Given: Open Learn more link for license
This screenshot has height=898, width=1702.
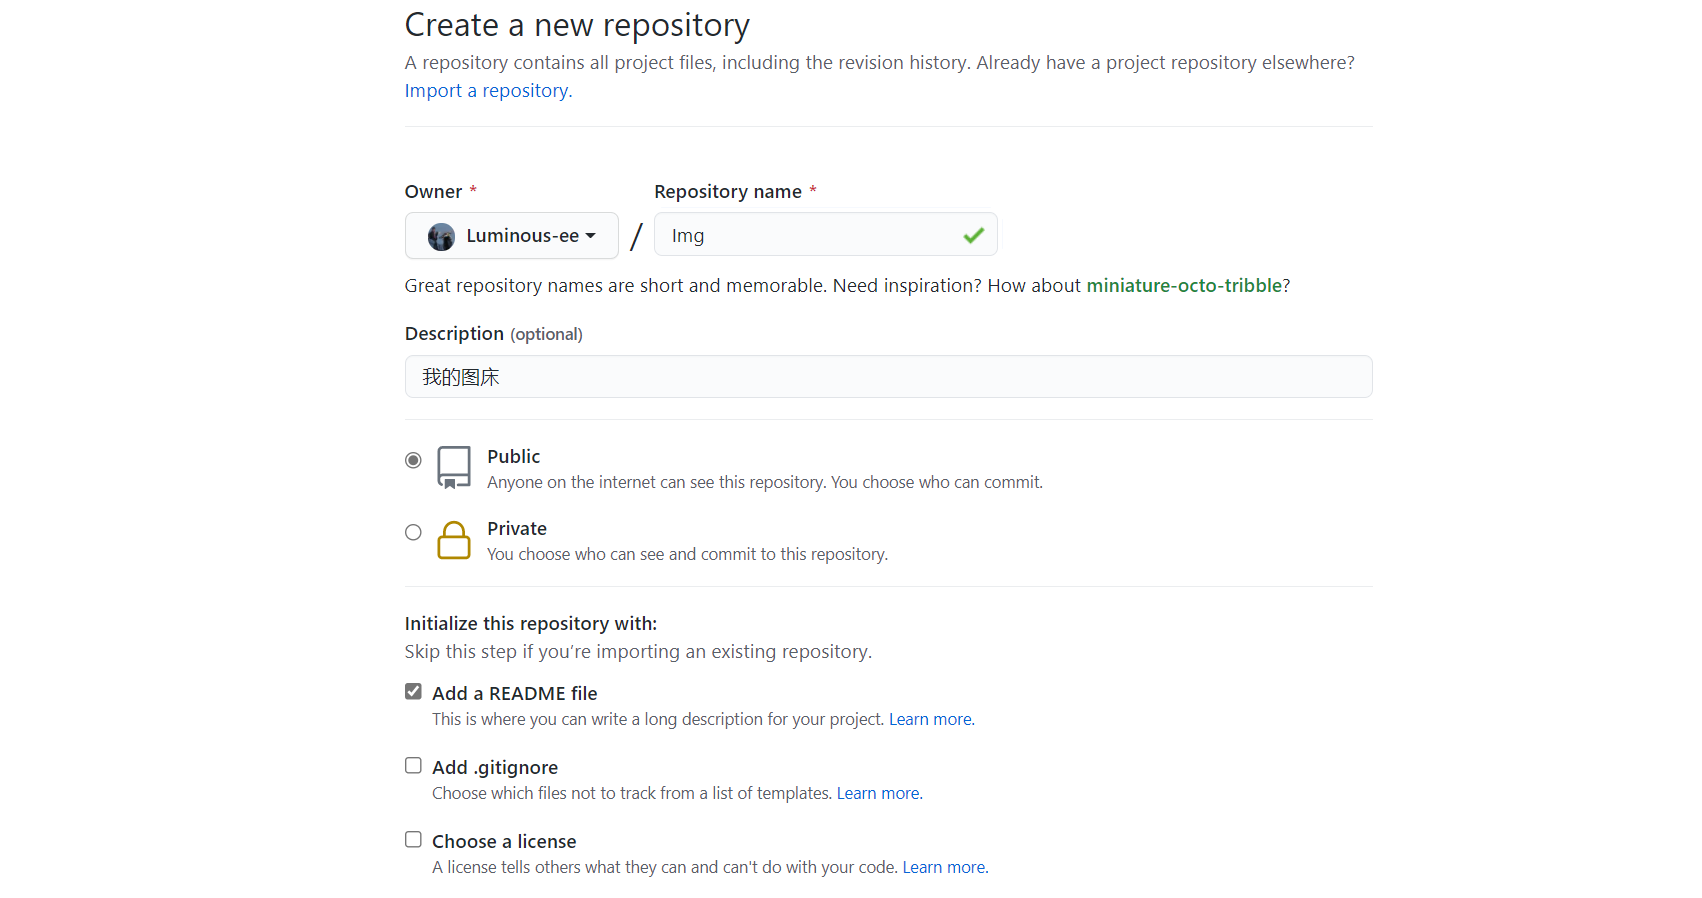Looking at the screenshot, I should click(x=946, y=867).
